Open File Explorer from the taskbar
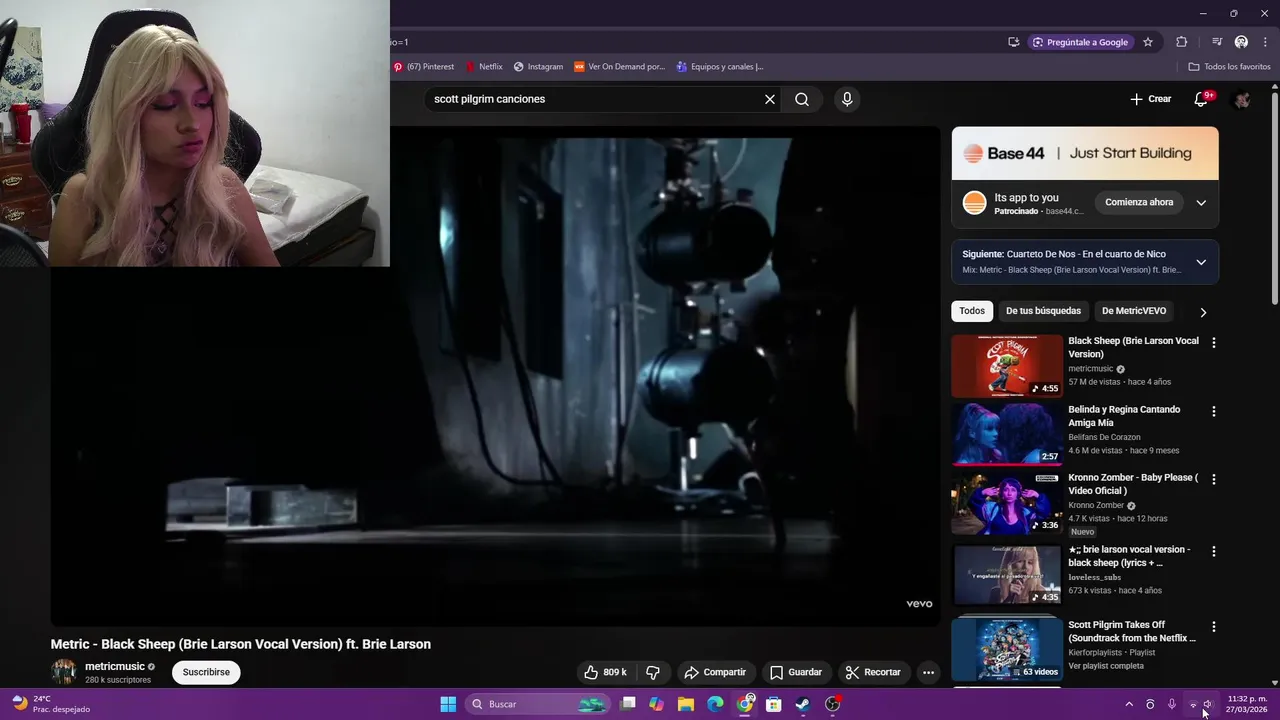 click(x=686, y=704)
